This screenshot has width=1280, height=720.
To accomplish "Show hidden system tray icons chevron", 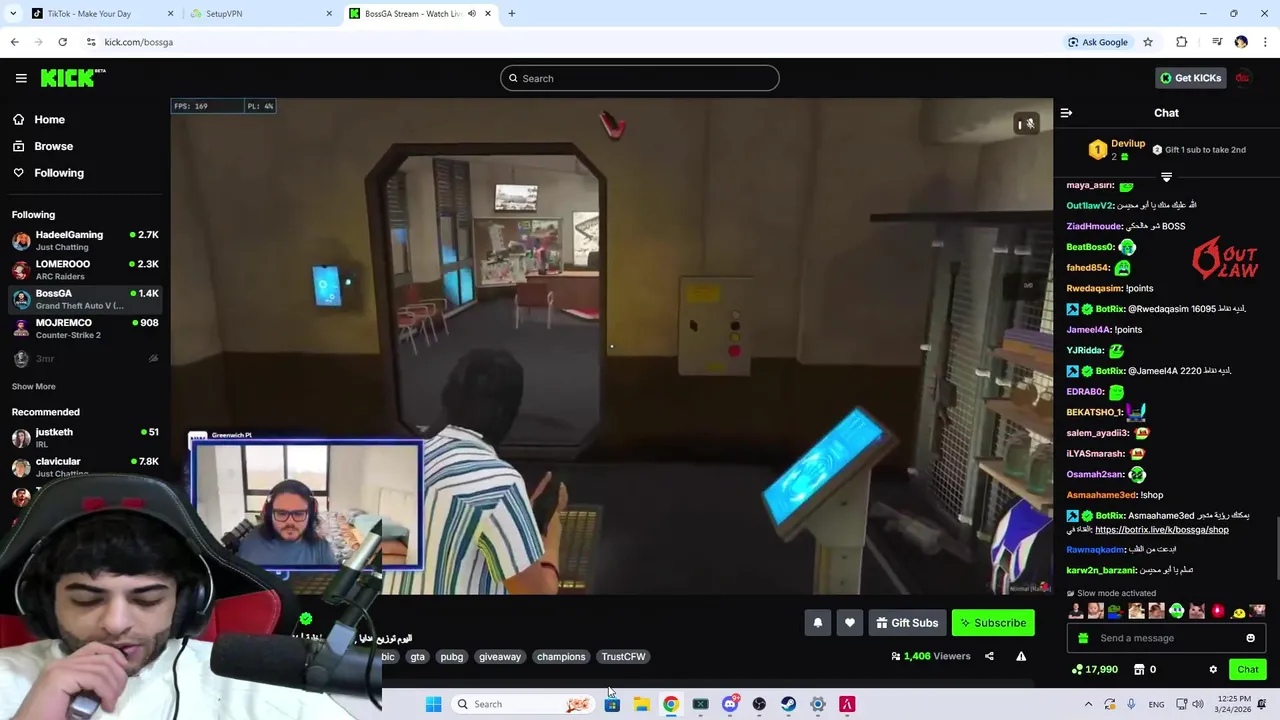I will [1088, 704].
